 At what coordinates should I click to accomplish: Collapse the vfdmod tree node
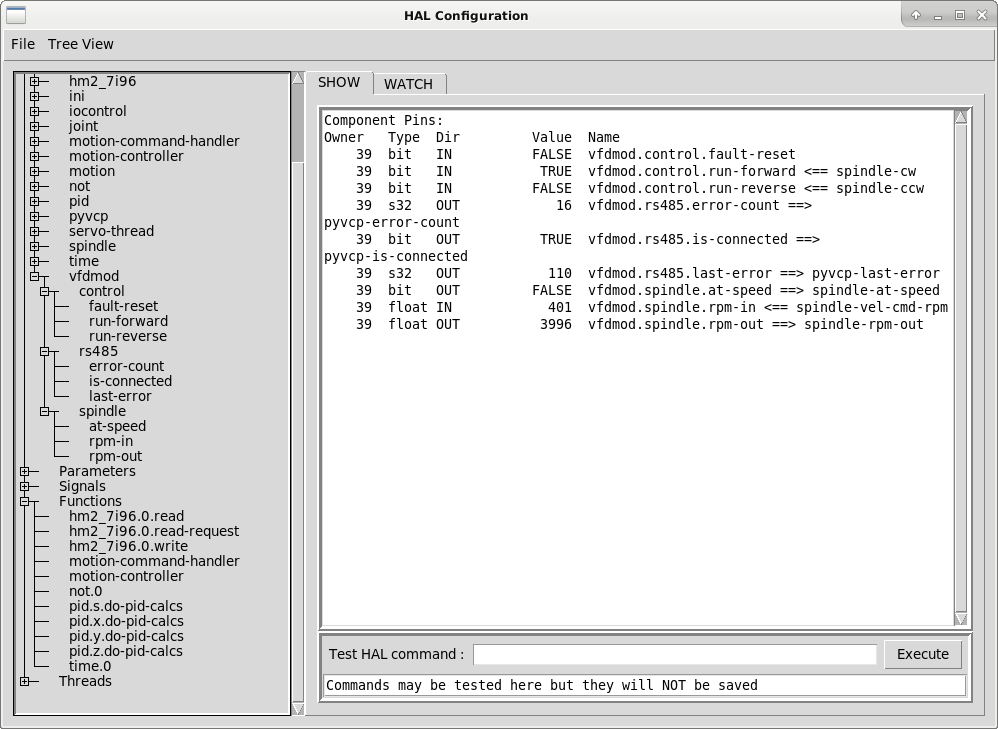pyautogui.click(x=34, y=276)
